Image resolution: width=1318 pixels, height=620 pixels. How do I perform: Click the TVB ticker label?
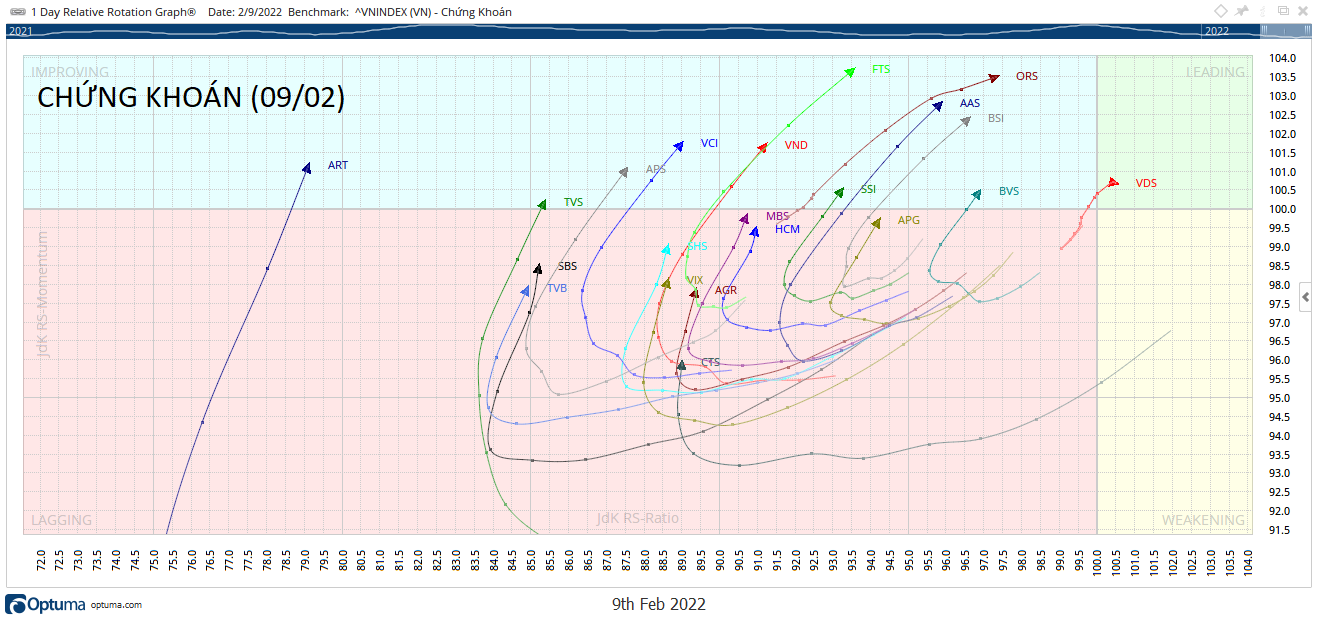coord(557,288)
